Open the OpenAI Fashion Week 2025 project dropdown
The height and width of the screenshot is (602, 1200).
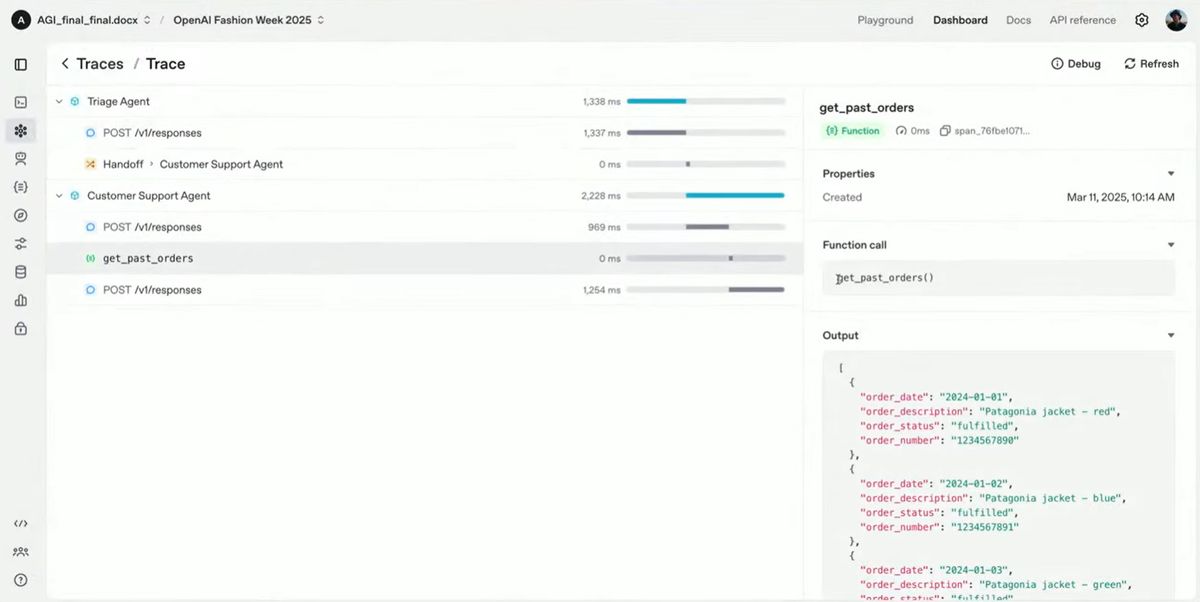(x=248, y=20)
